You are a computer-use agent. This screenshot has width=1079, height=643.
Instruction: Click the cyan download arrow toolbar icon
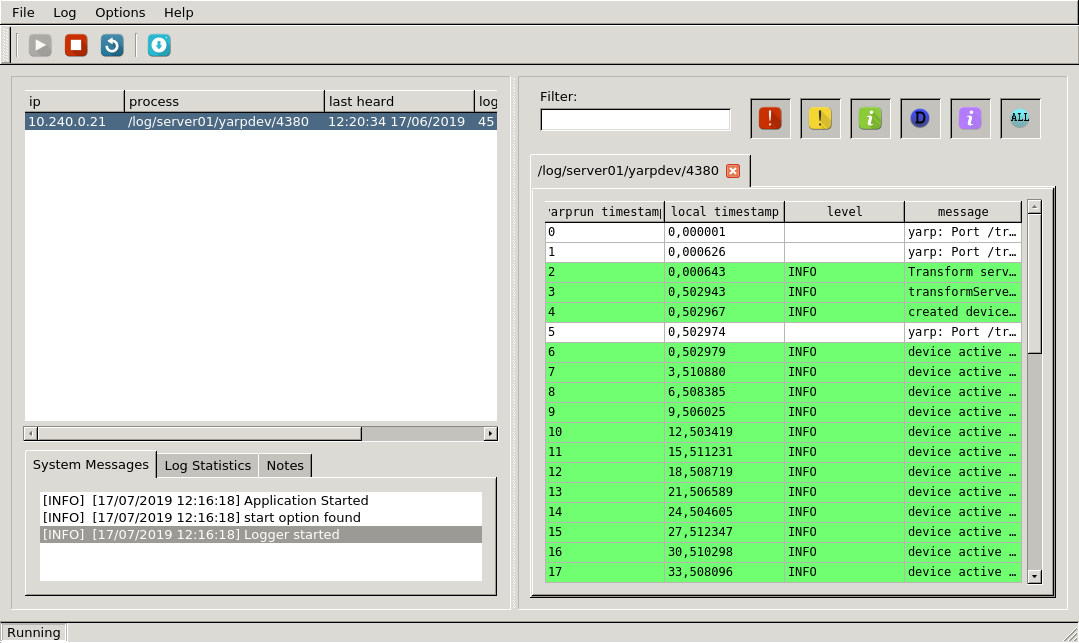click(159, 45)
